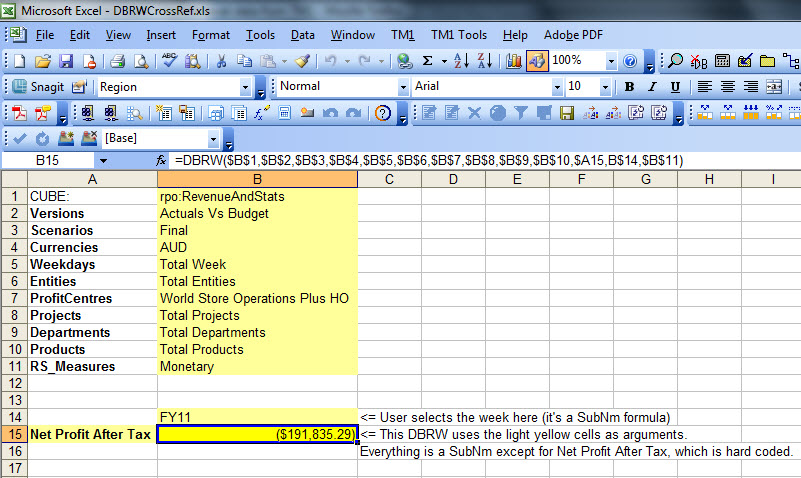
Task: Cut selection with scissors icon
Action: tap(221, 61)
